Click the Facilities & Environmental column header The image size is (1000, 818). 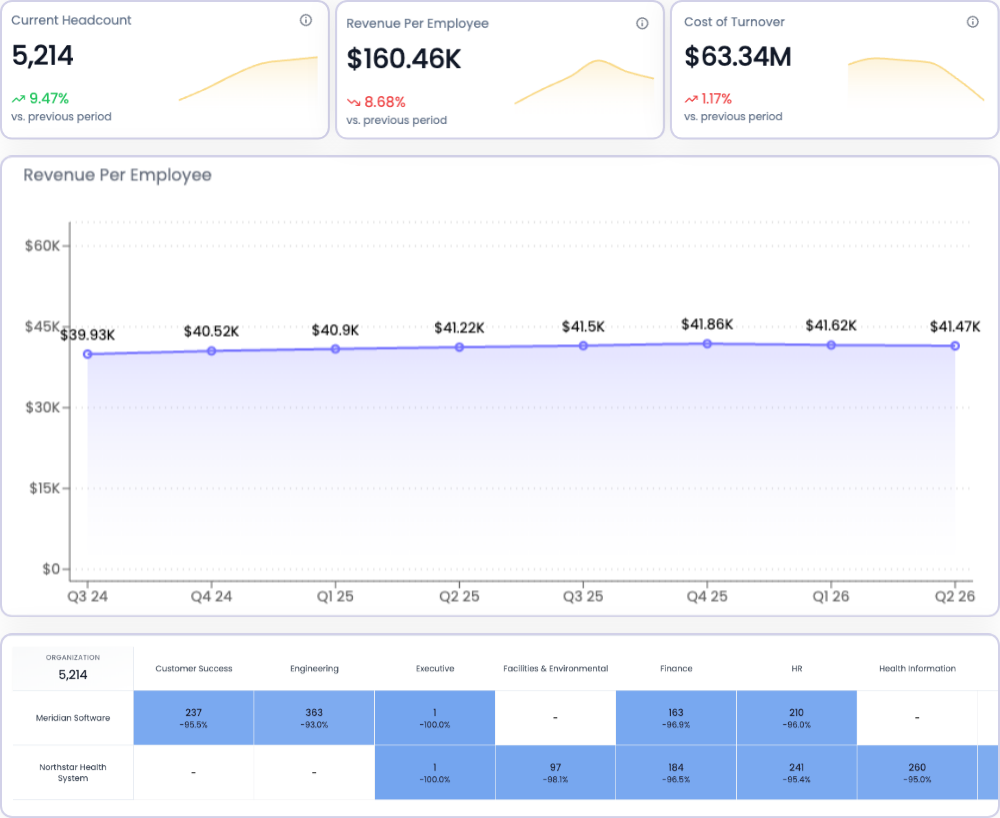(555, 669)
